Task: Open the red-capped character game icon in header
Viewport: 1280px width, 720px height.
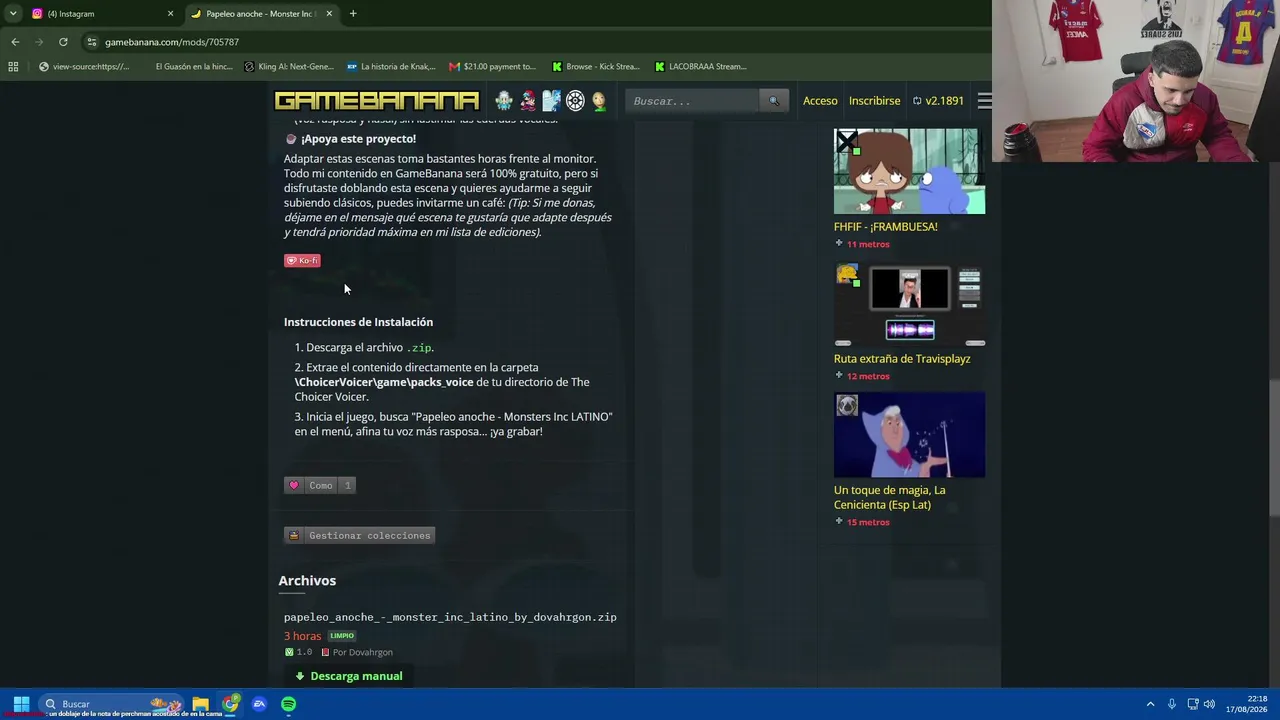Action: click(x=528, y=101)
